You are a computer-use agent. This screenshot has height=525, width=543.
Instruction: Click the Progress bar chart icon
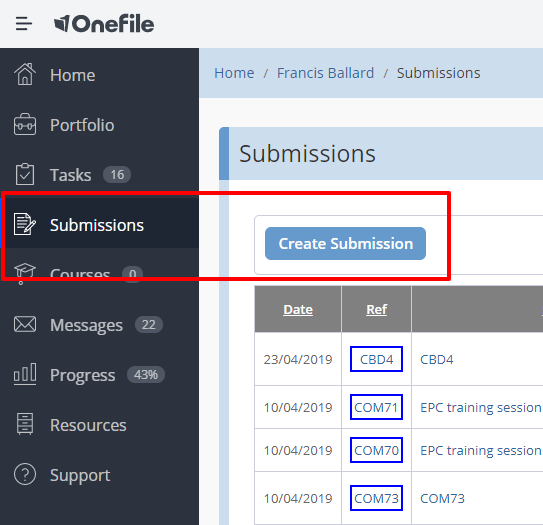pyautogui.click(x=25, y=374)
